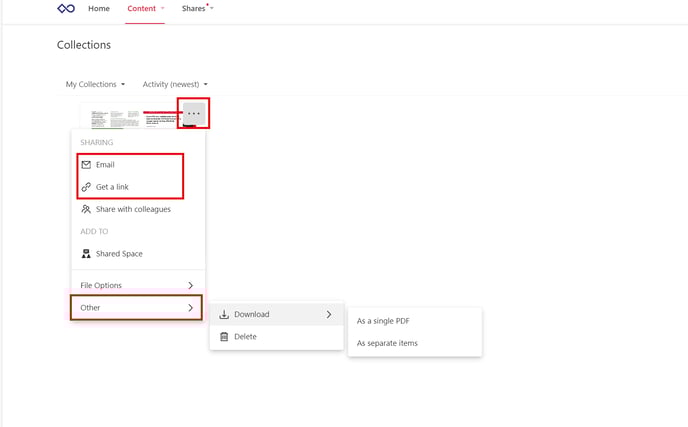Click the Share with colleagues people icon

click(x=86, y=209)
